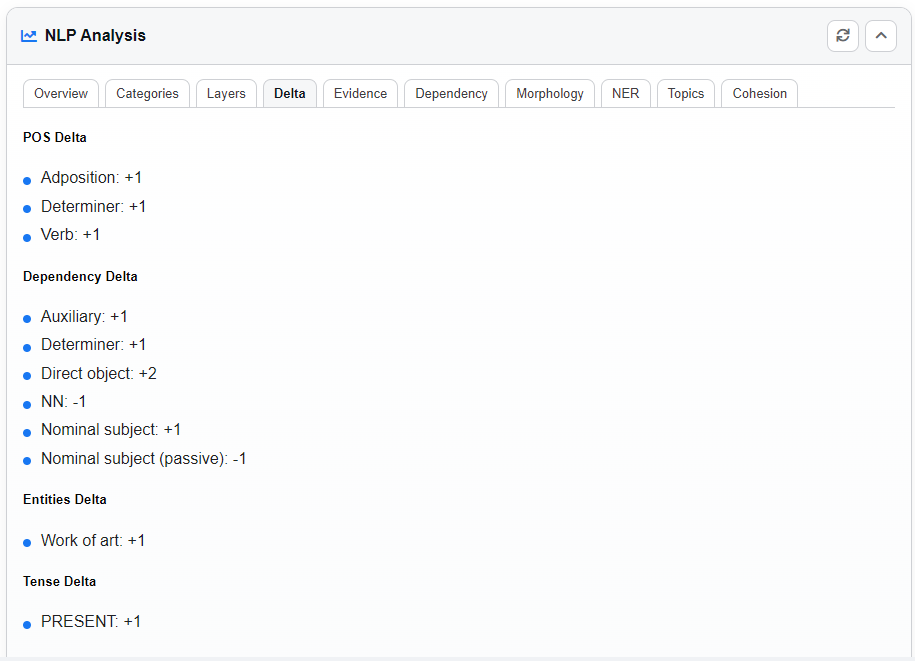Switch to the Overview tab

click(61, 93)
